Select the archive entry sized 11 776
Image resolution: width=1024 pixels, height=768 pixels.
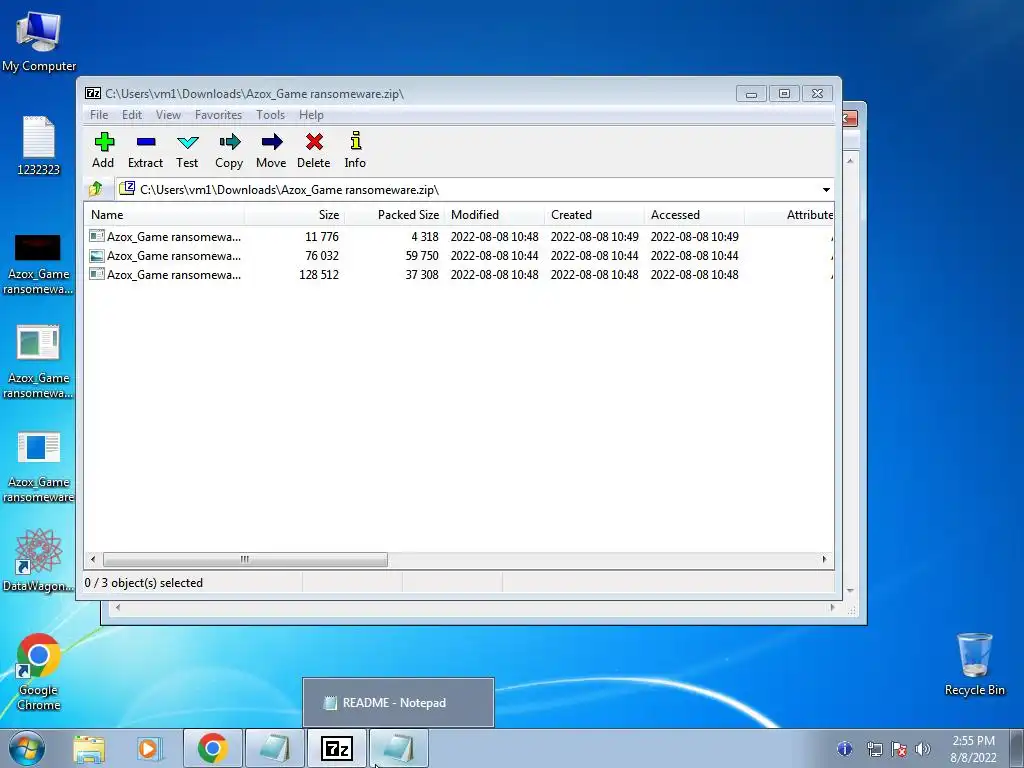459,236
